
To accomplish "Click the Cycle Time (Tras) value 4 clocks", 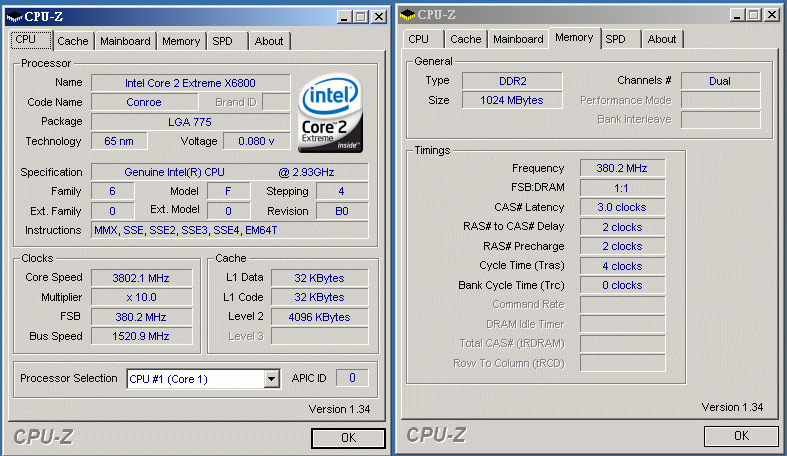I will click(622, 266).
